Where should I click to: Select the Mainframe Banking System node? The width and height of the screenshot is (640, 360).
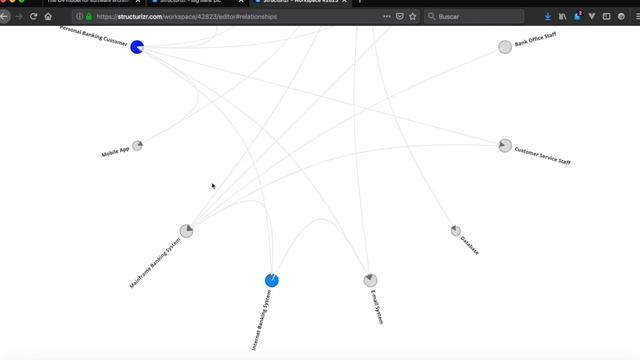coord(187,231)
